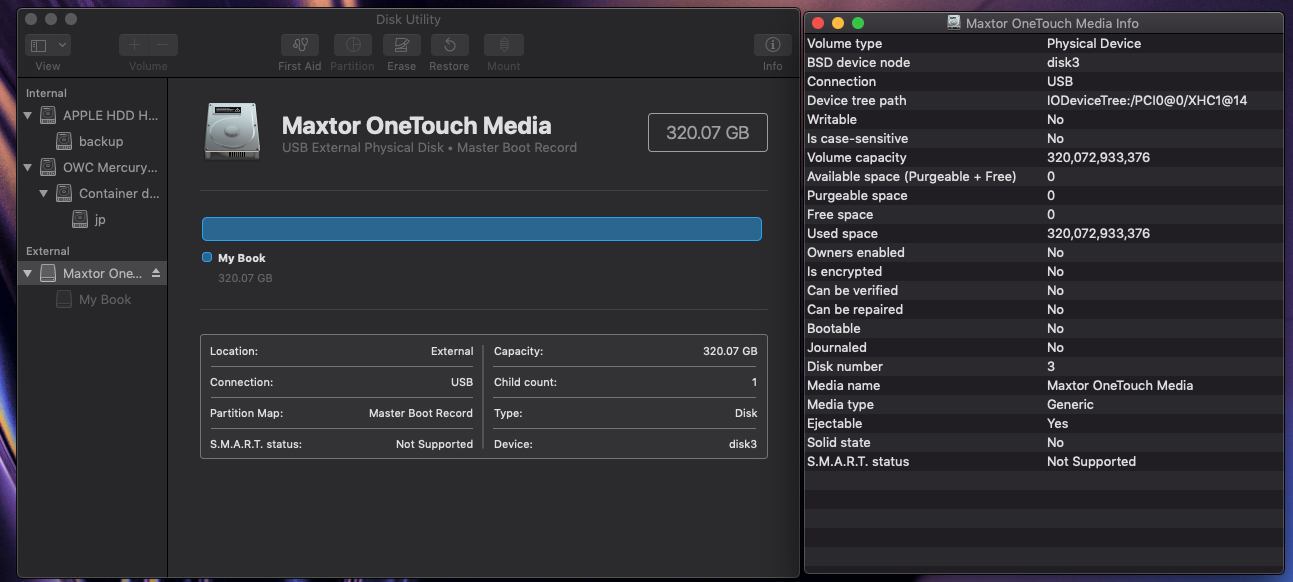The image size is (1293, 582).
Task: Click the Journaled row
Action: pyautogui.click(x=1044, y=347)
